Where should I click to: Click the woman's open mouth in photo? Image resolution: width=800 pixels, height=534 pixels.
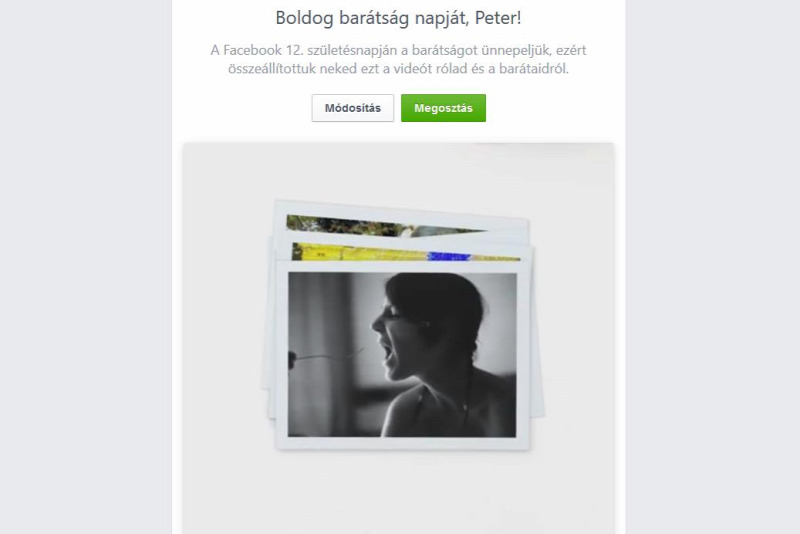coord(389,352)
